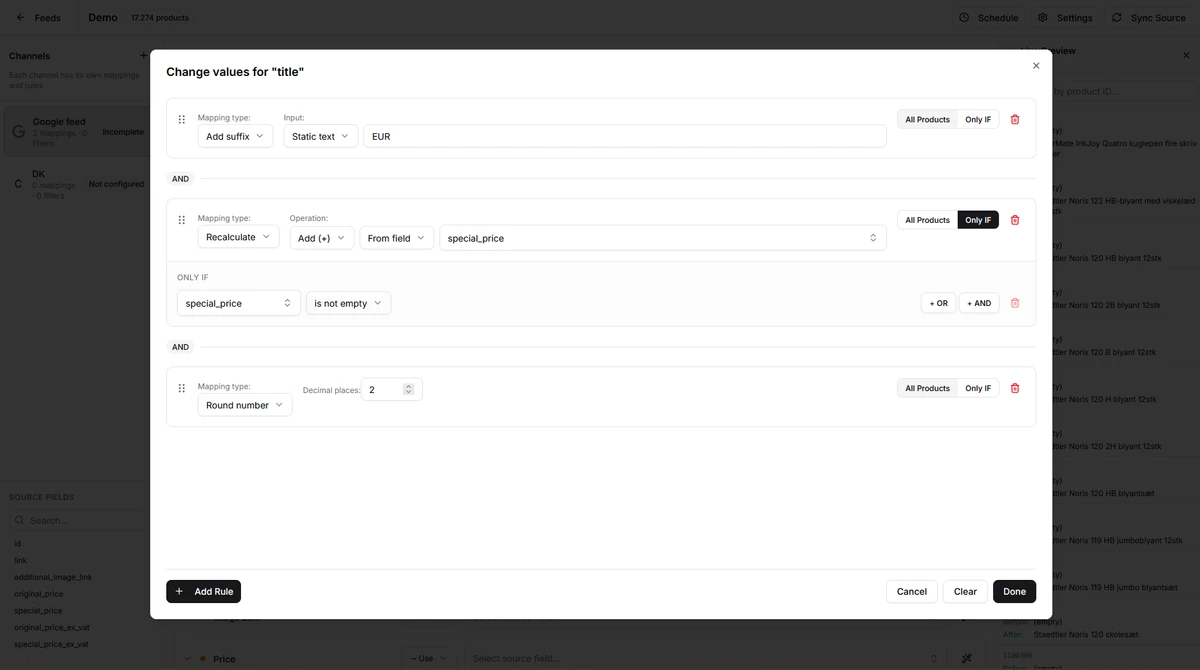The image size is (1200, 670).
Task: Open the Add (+) operation dropdown
Action: tap(321, 238)
